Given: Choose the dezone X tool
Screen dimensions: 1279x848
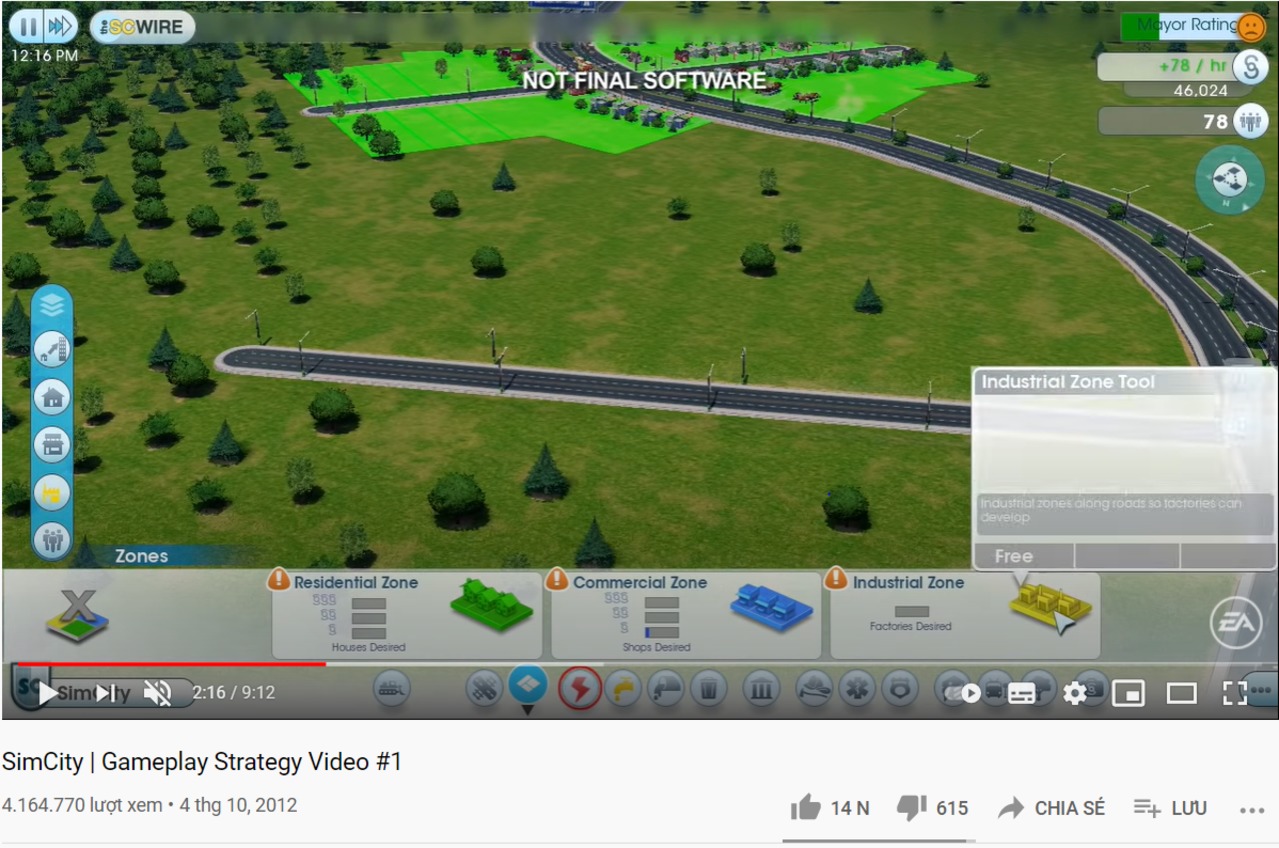Looking at the screenshot, I should tap(78, 614).
